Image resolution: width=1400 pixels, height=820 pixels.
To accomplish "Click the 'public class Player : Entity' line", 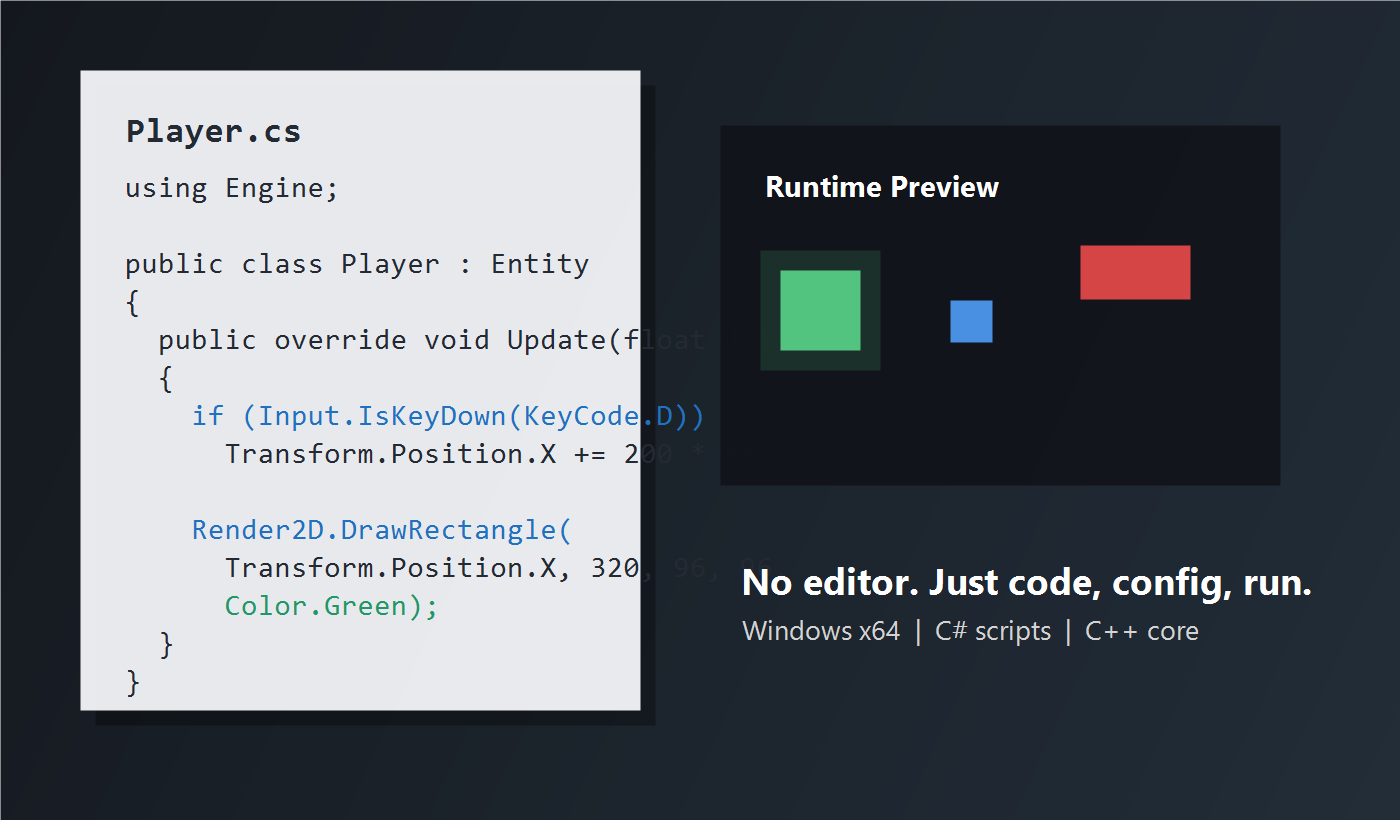I will (x=357, y=264).
